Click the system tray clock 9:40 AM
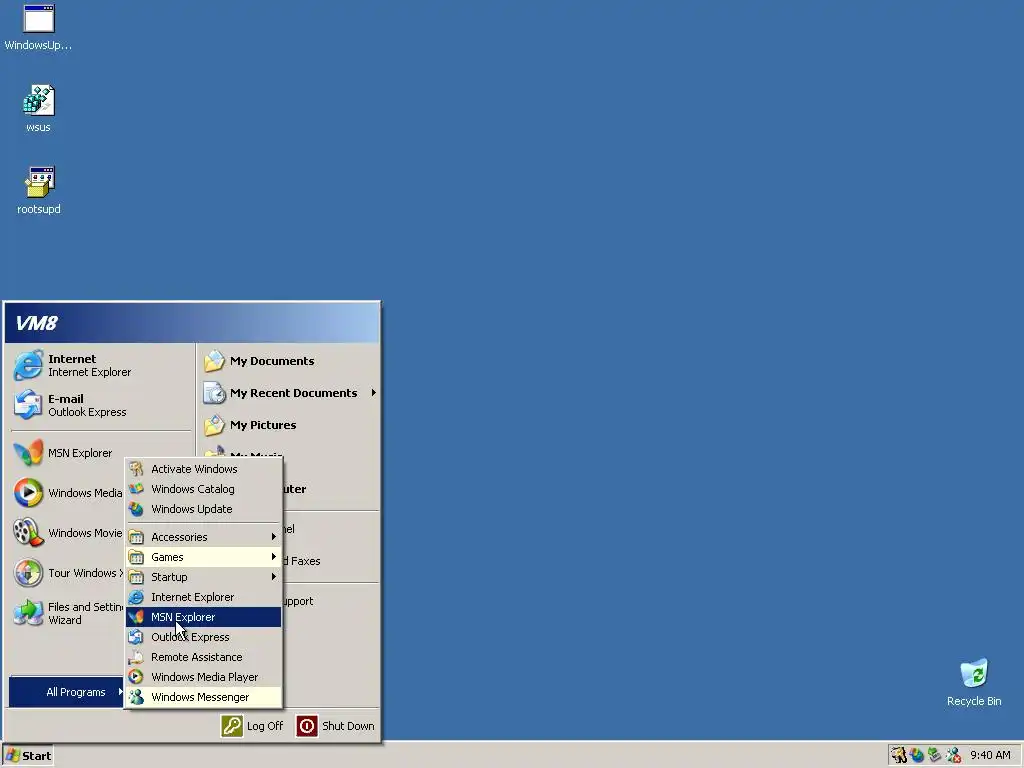1024x768 pixels. click(x=990, y=755)
